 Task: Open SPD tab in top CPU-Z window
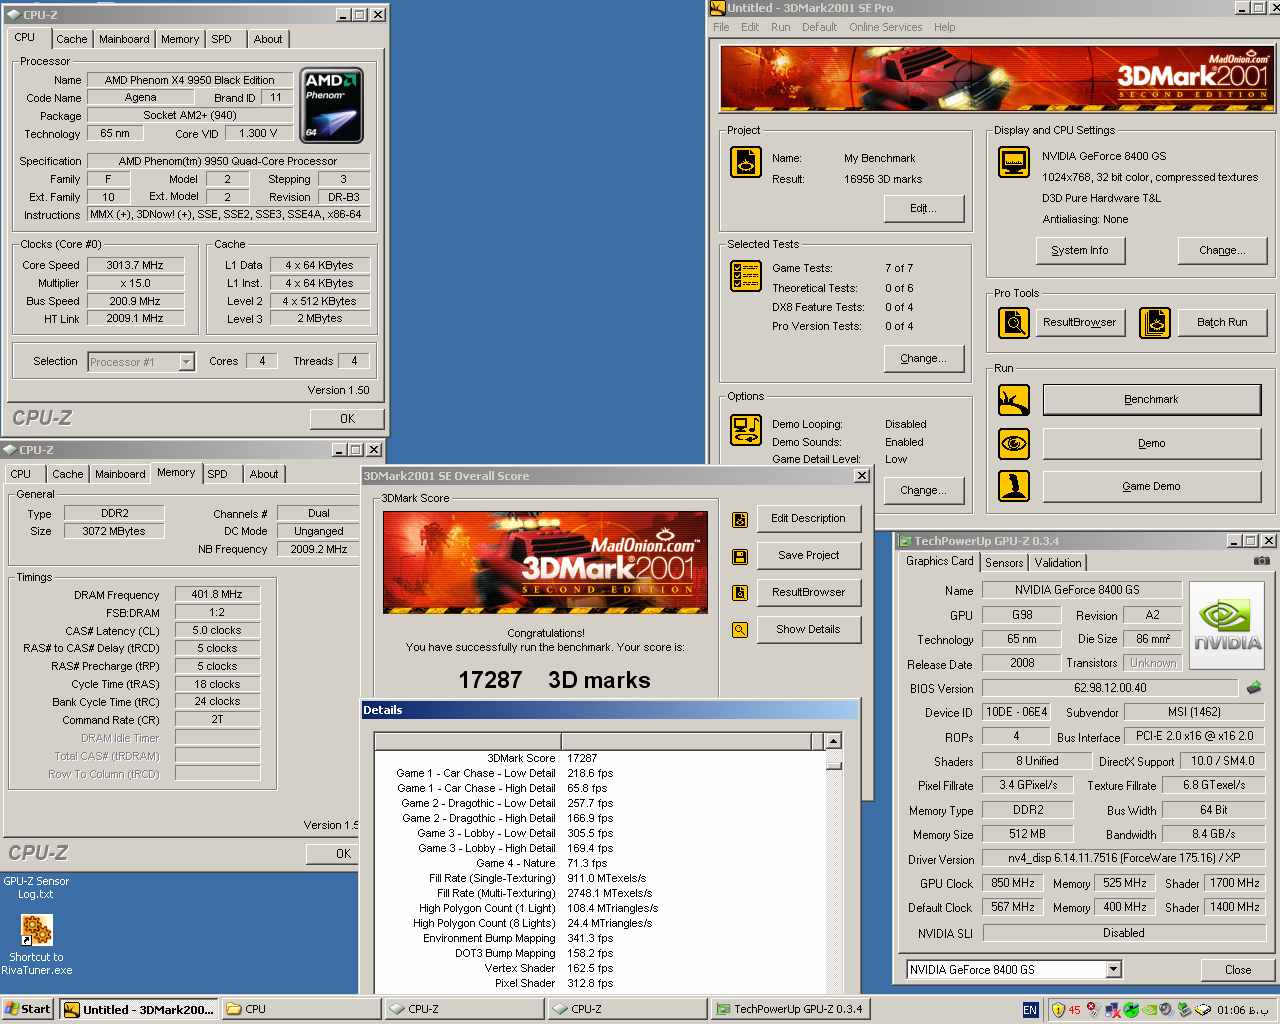[221, 39]
